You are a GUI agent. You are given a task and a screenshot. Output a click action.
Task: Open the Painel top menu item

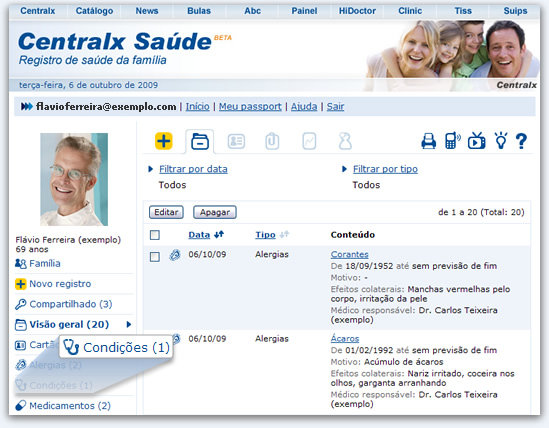[x=304, y=11]
